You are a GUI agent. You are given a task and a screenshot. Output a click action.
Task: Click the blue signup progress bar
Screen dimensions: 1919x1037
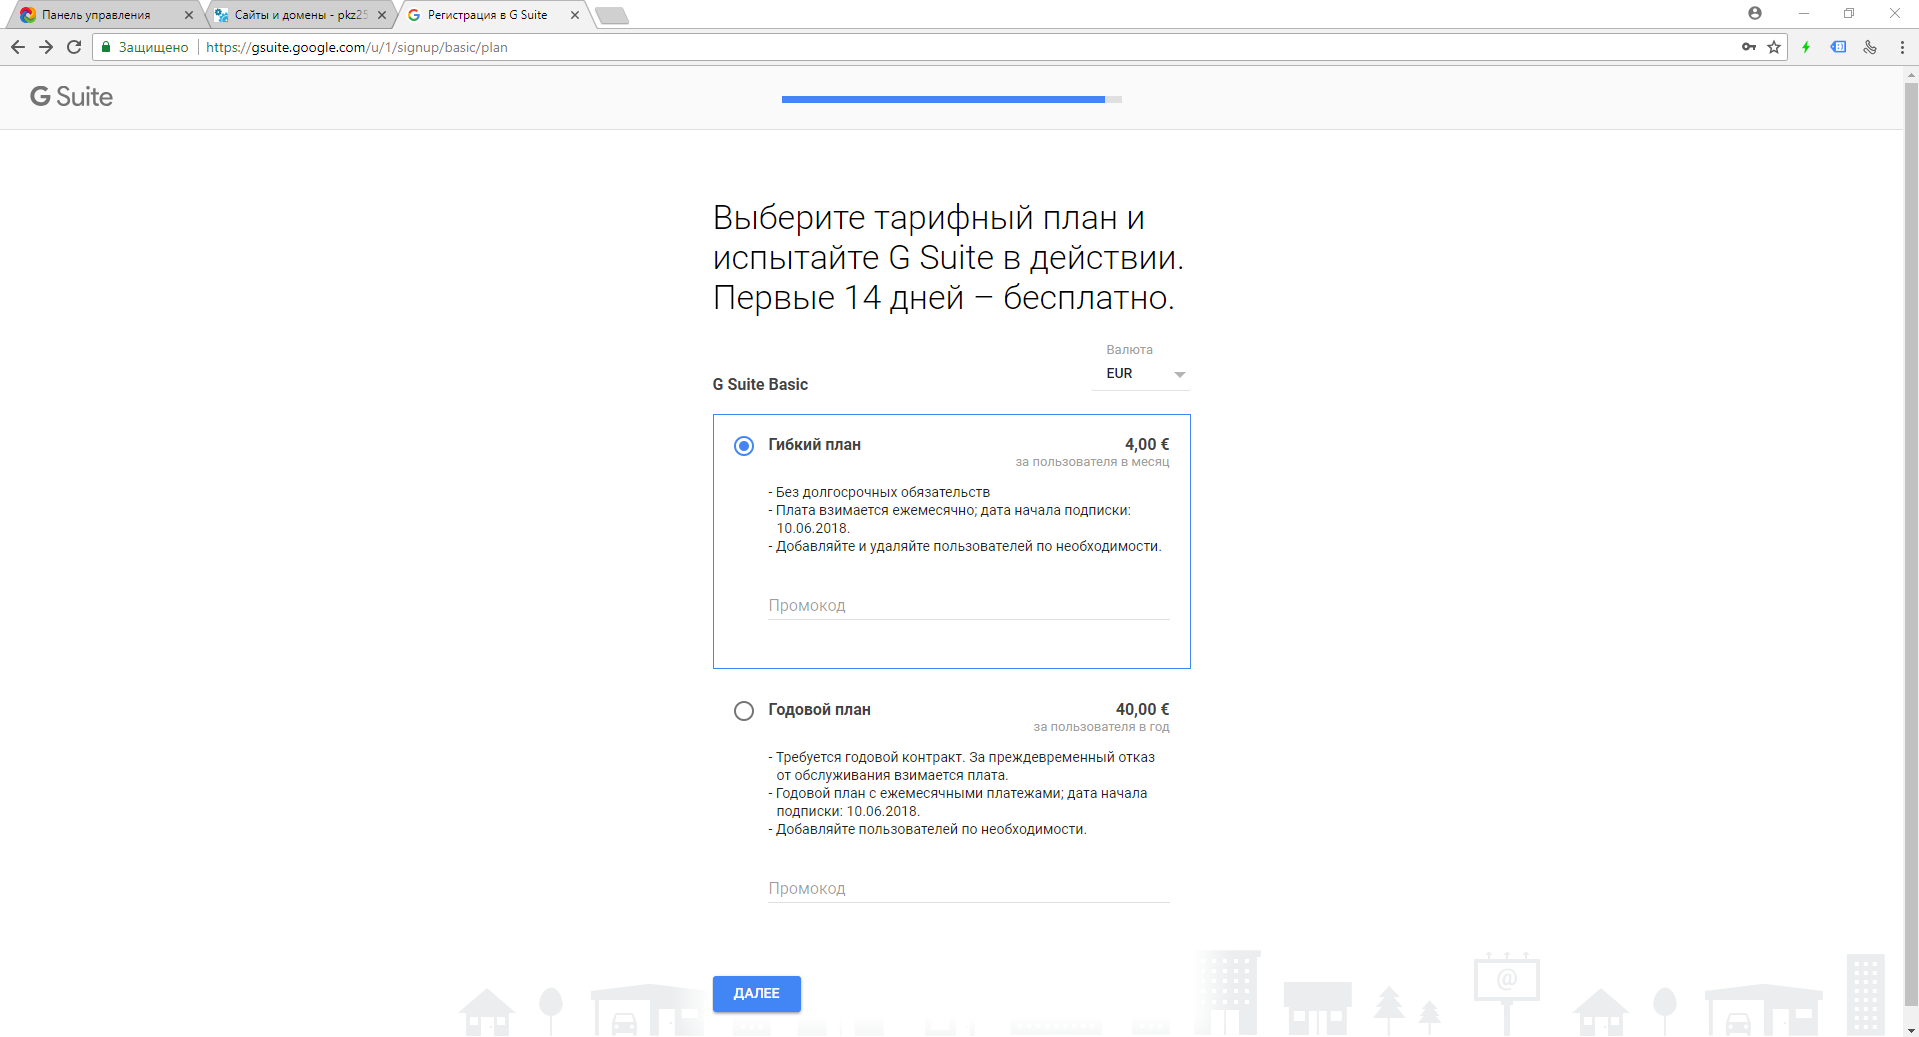coord(951,99)
